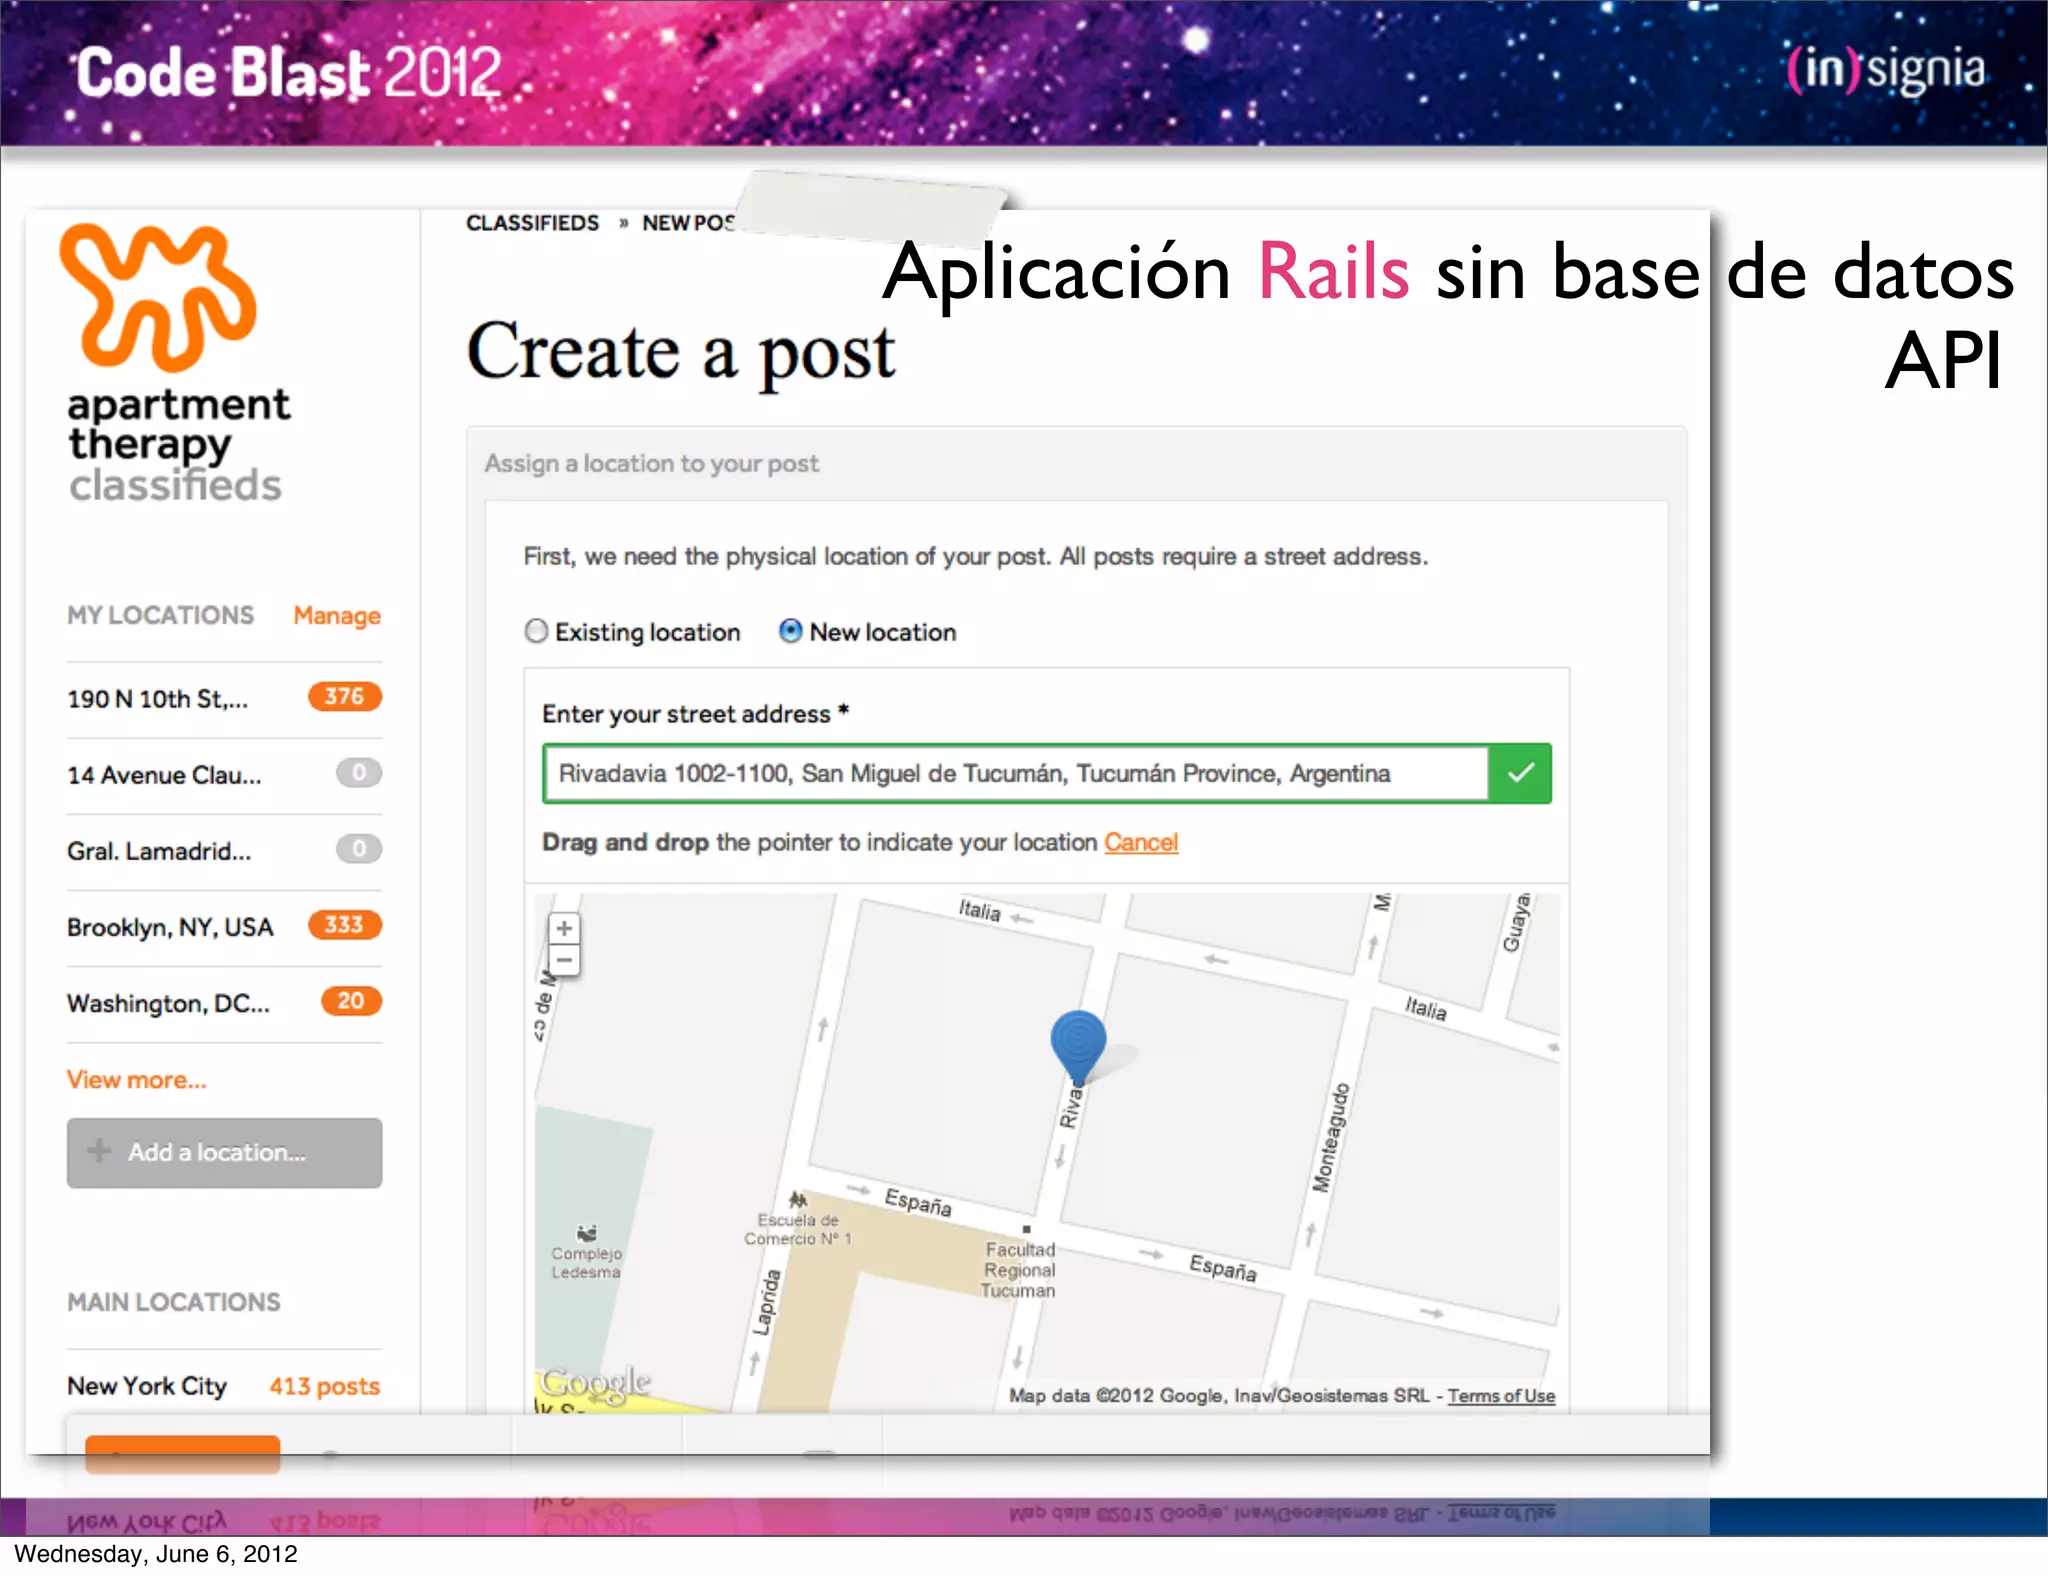Click the street address input field

tap(1015, 773)
